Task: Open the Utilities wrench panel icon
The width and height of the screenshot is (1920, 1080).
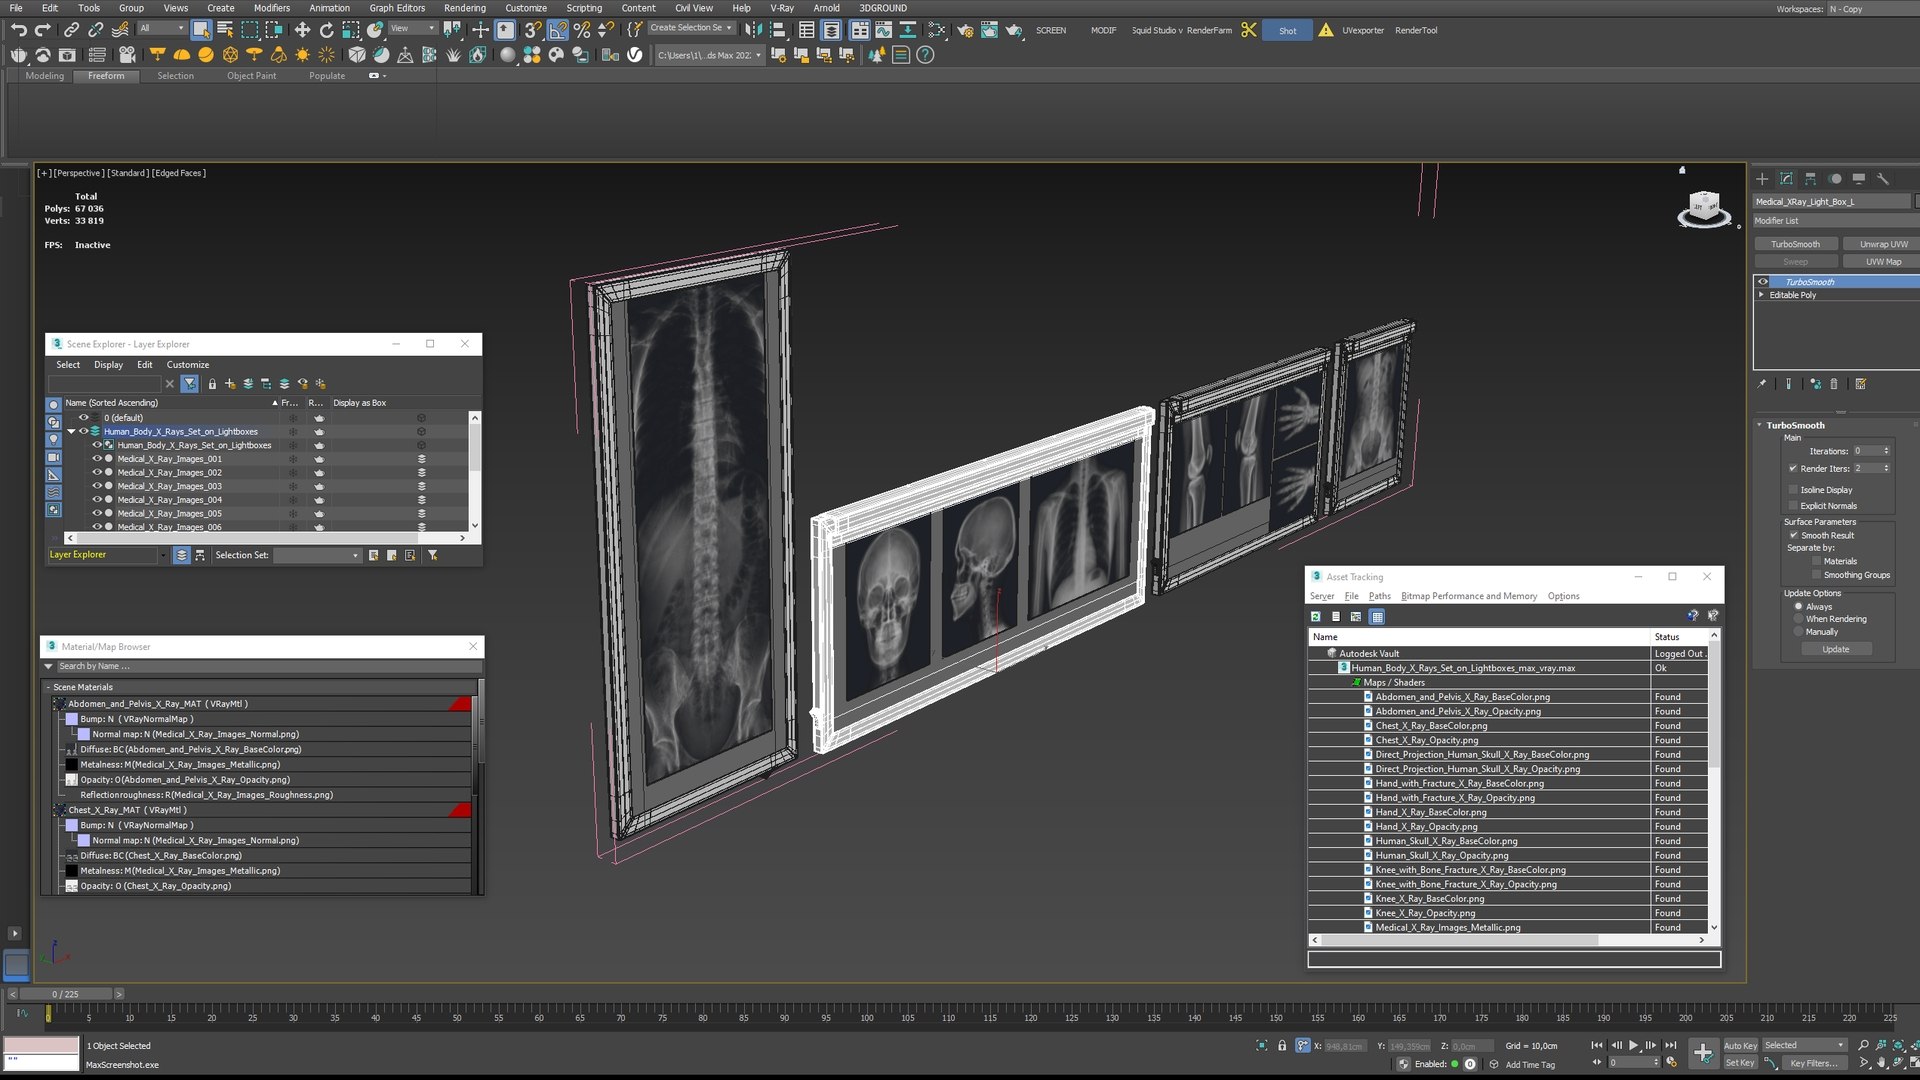Action: click(1883, 179)
